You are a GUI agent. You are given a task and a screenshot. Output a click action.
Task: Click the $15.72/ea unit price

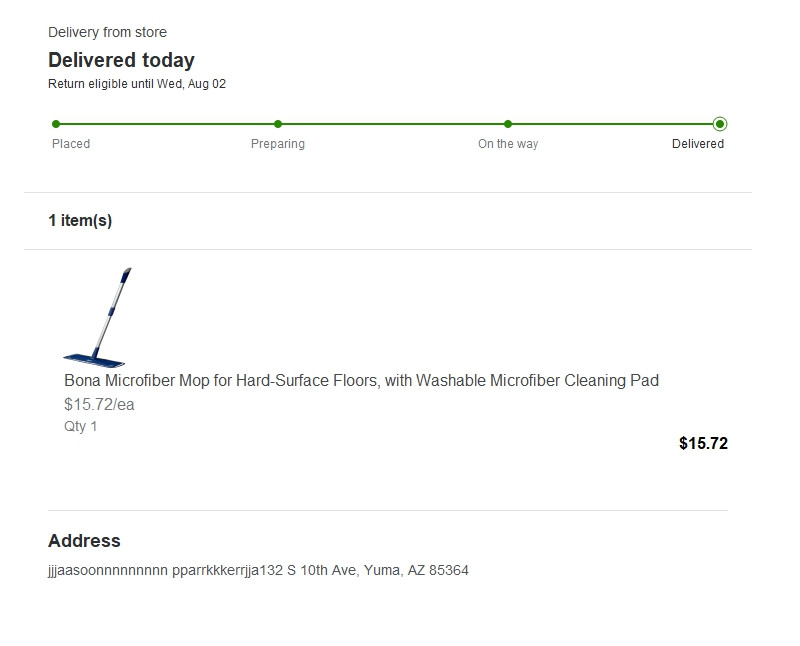tap(99, 405)
